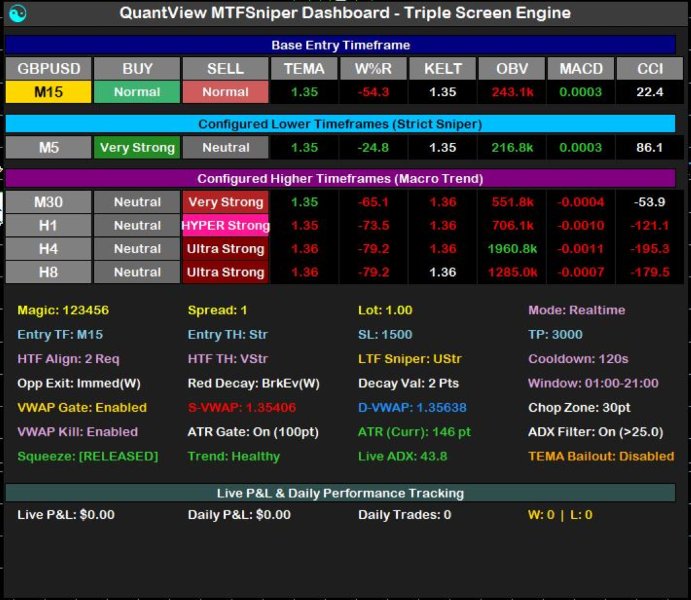
Task: Click the Cooldown: 120s setting
Action: pyautogui.click(x=578, y=359)
